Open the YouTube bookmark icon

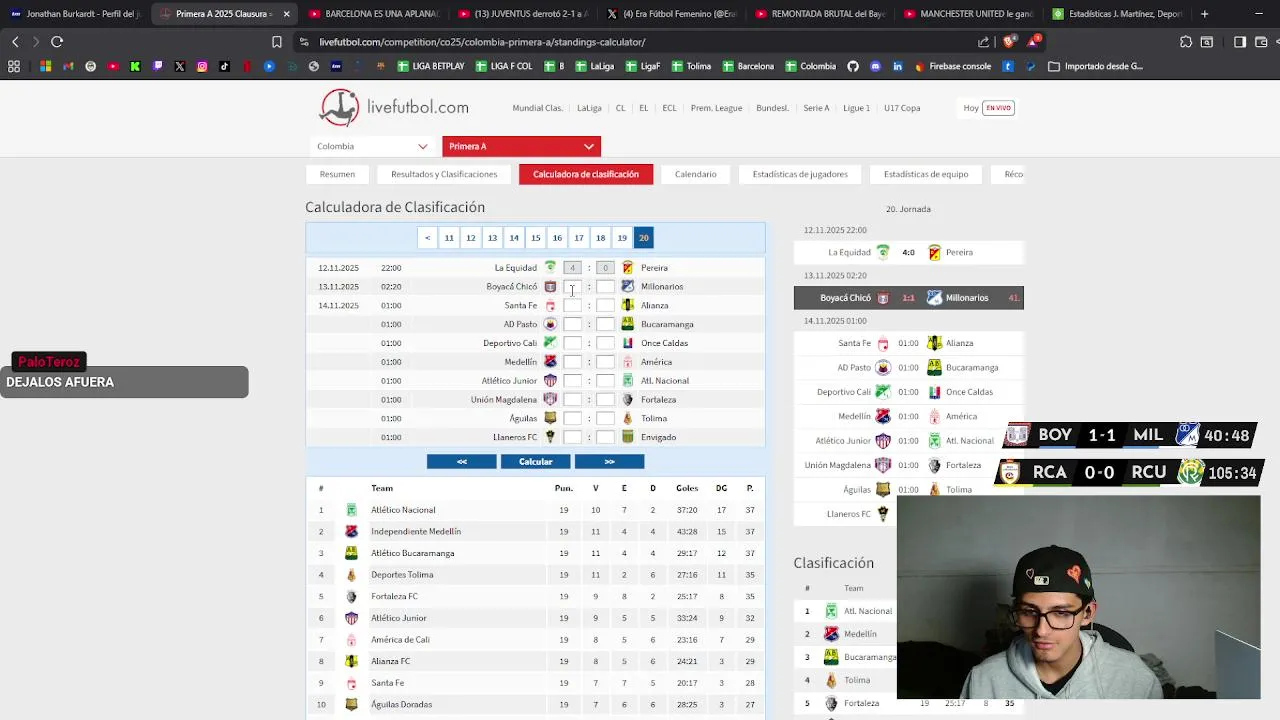tap(113, 66)
